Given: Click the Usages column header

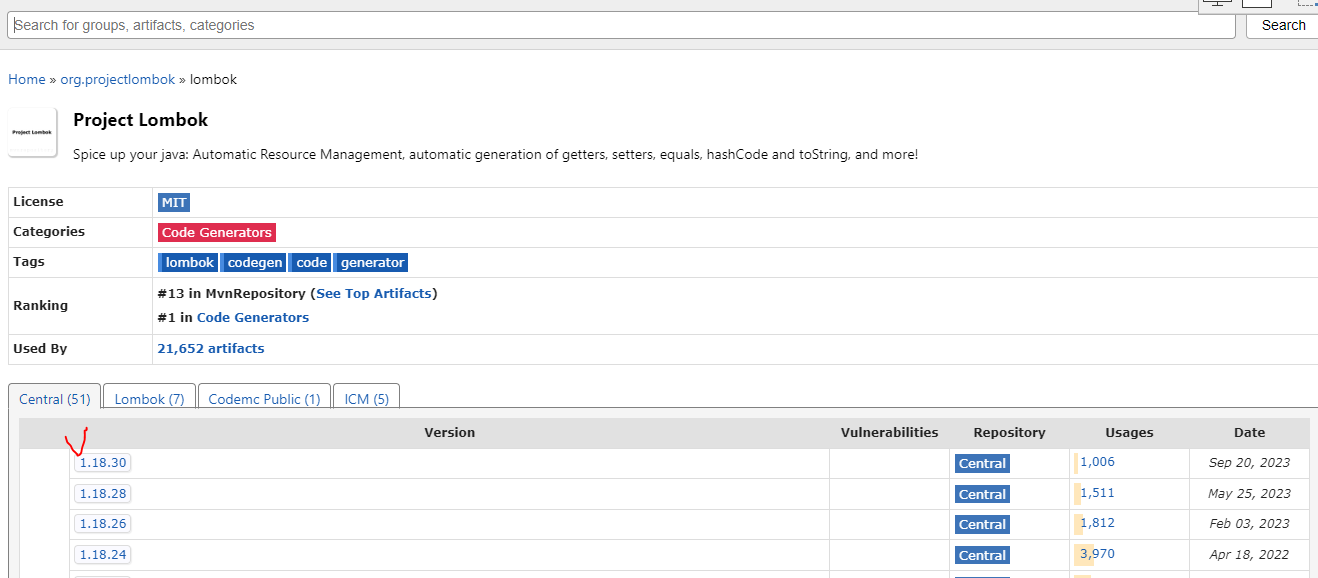Looking at the screenshot, I should click(1129, 433).
